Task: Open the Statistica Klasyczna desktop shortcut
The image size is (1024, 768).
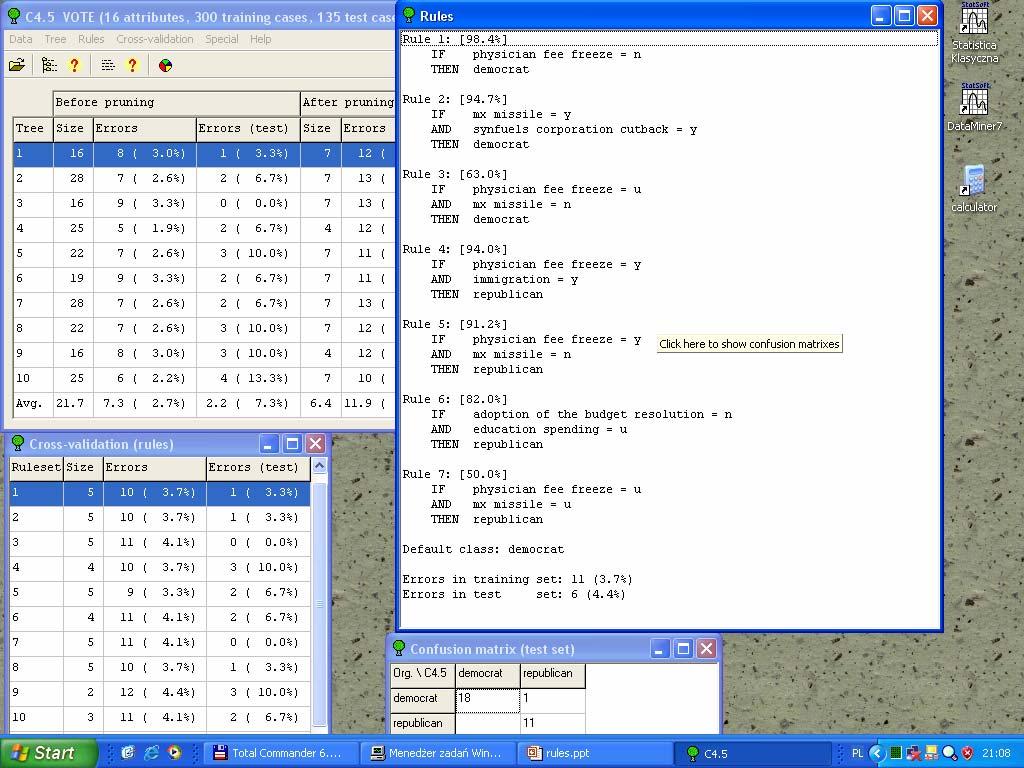Action: click(x=974, y=33)
